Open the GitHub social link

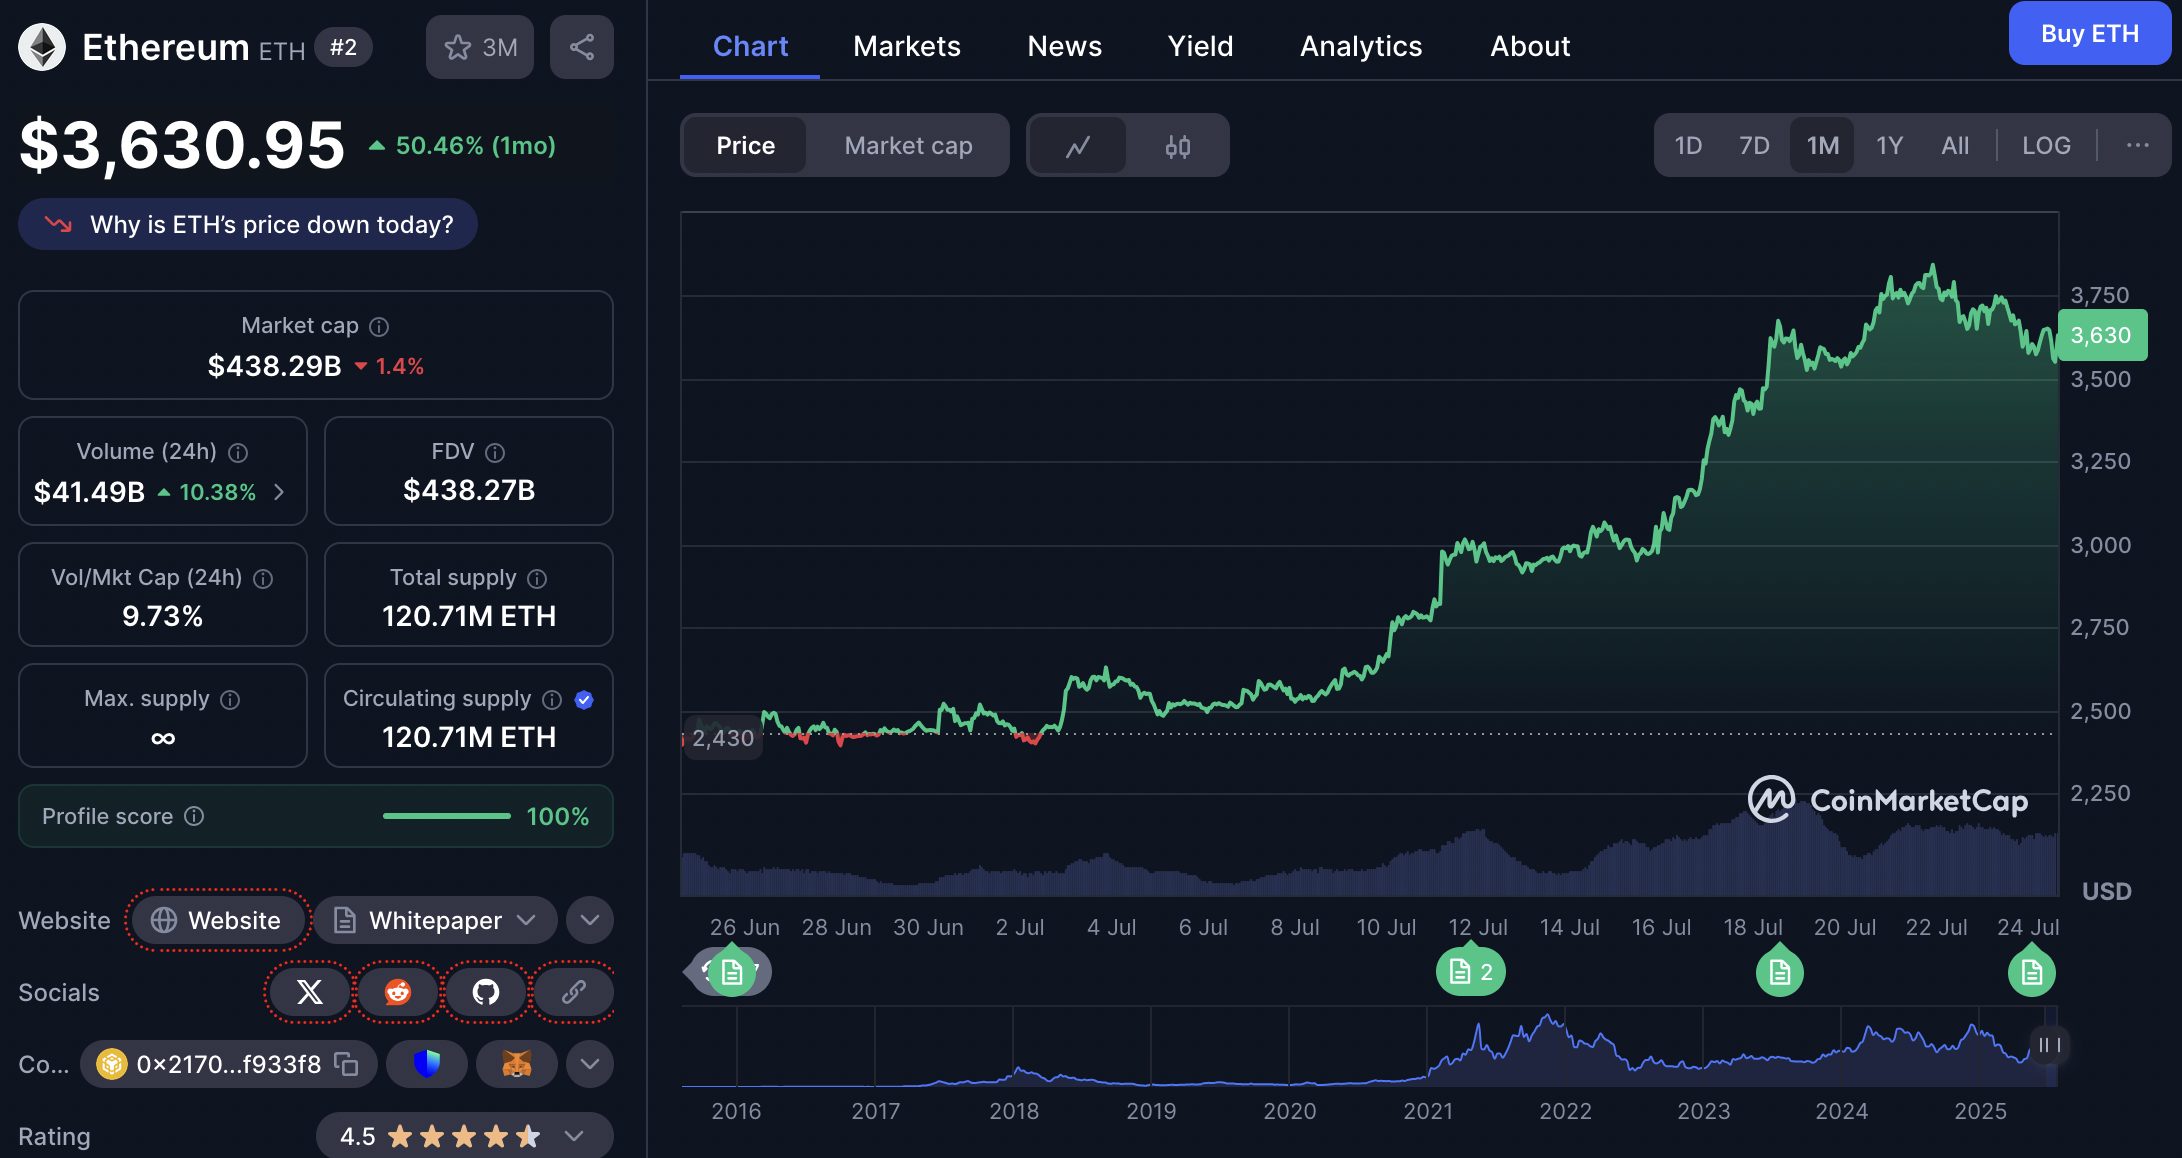[x=486, y=992]
